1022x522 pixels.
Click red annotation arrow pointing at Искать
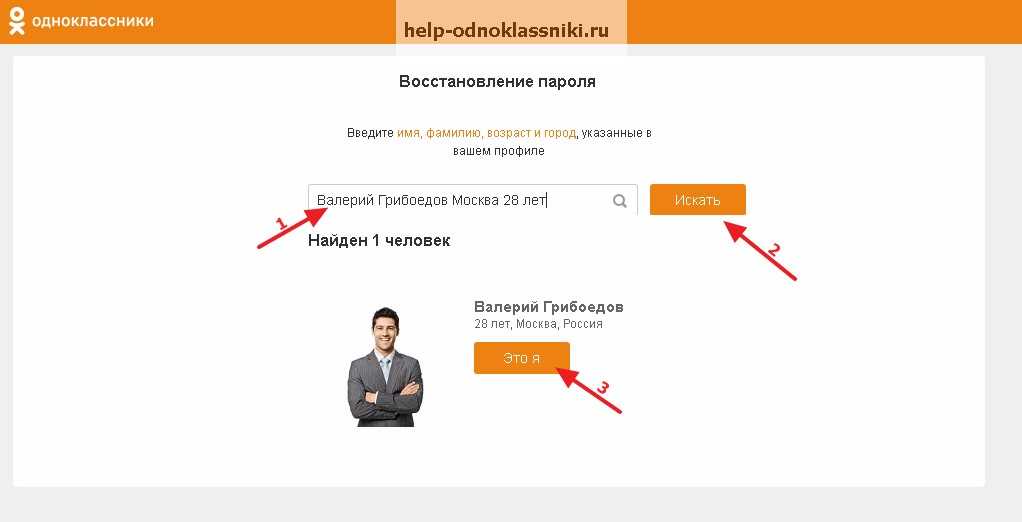pyautogui.click(x=761, y=251)
